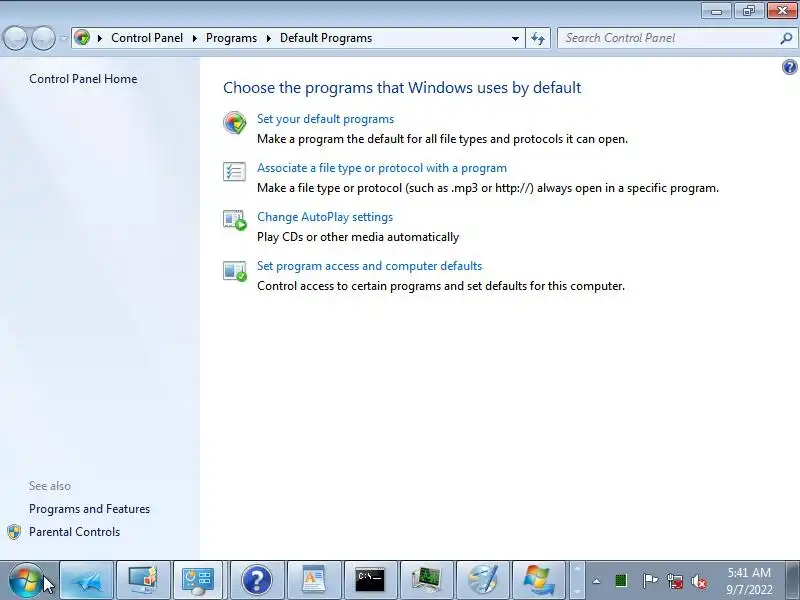Screen dimensions: 800x600
Task: Click the Back navigation button
Action: 15,38
